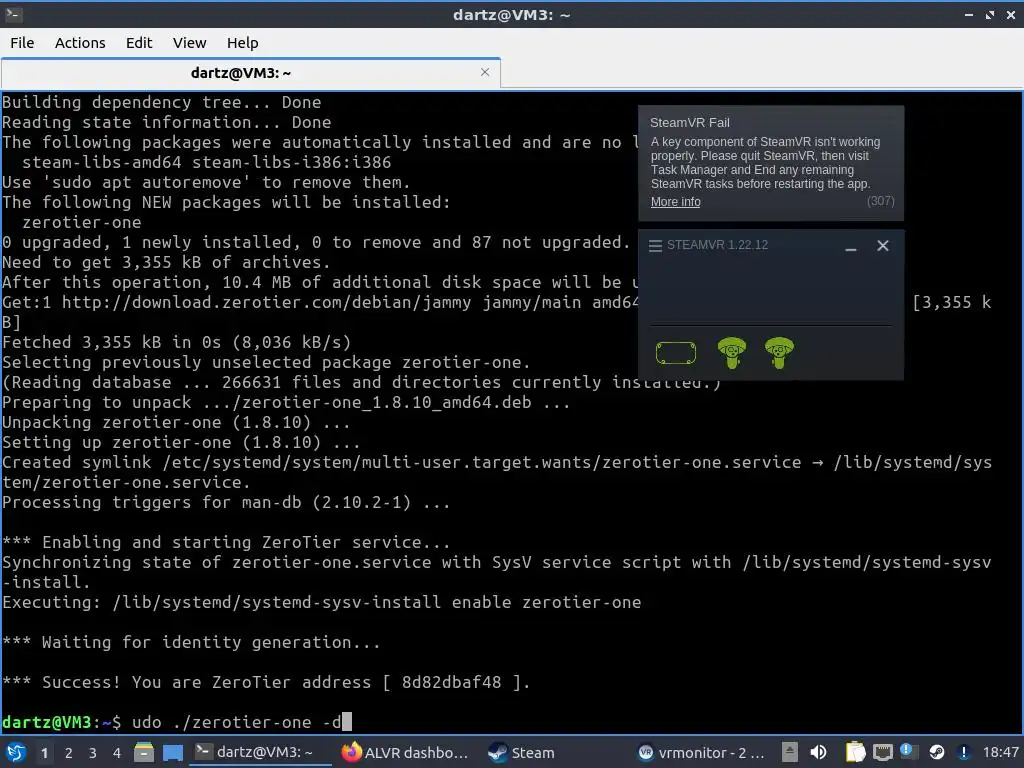Open the File menu
1024x768 pixels.
coord(22,42)
